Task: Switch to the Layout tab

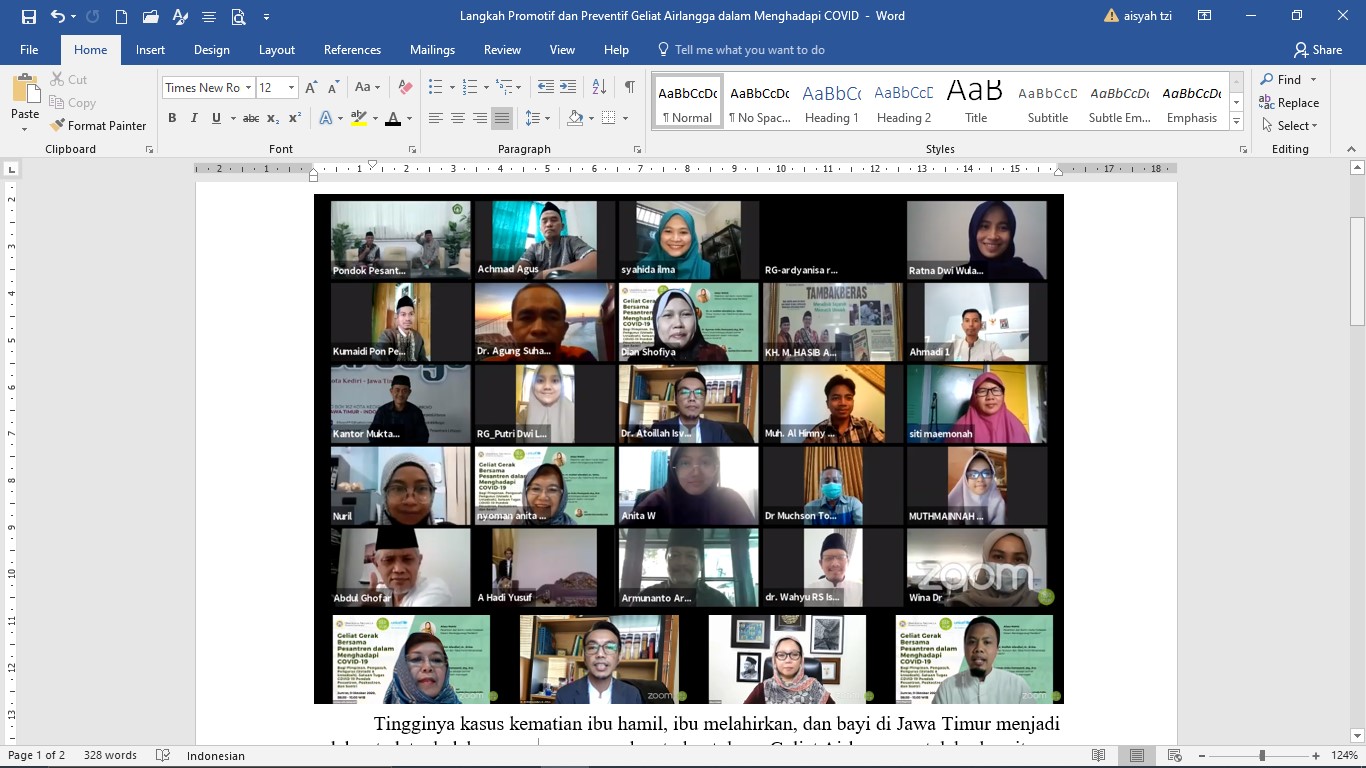Action: pos(277,50)
